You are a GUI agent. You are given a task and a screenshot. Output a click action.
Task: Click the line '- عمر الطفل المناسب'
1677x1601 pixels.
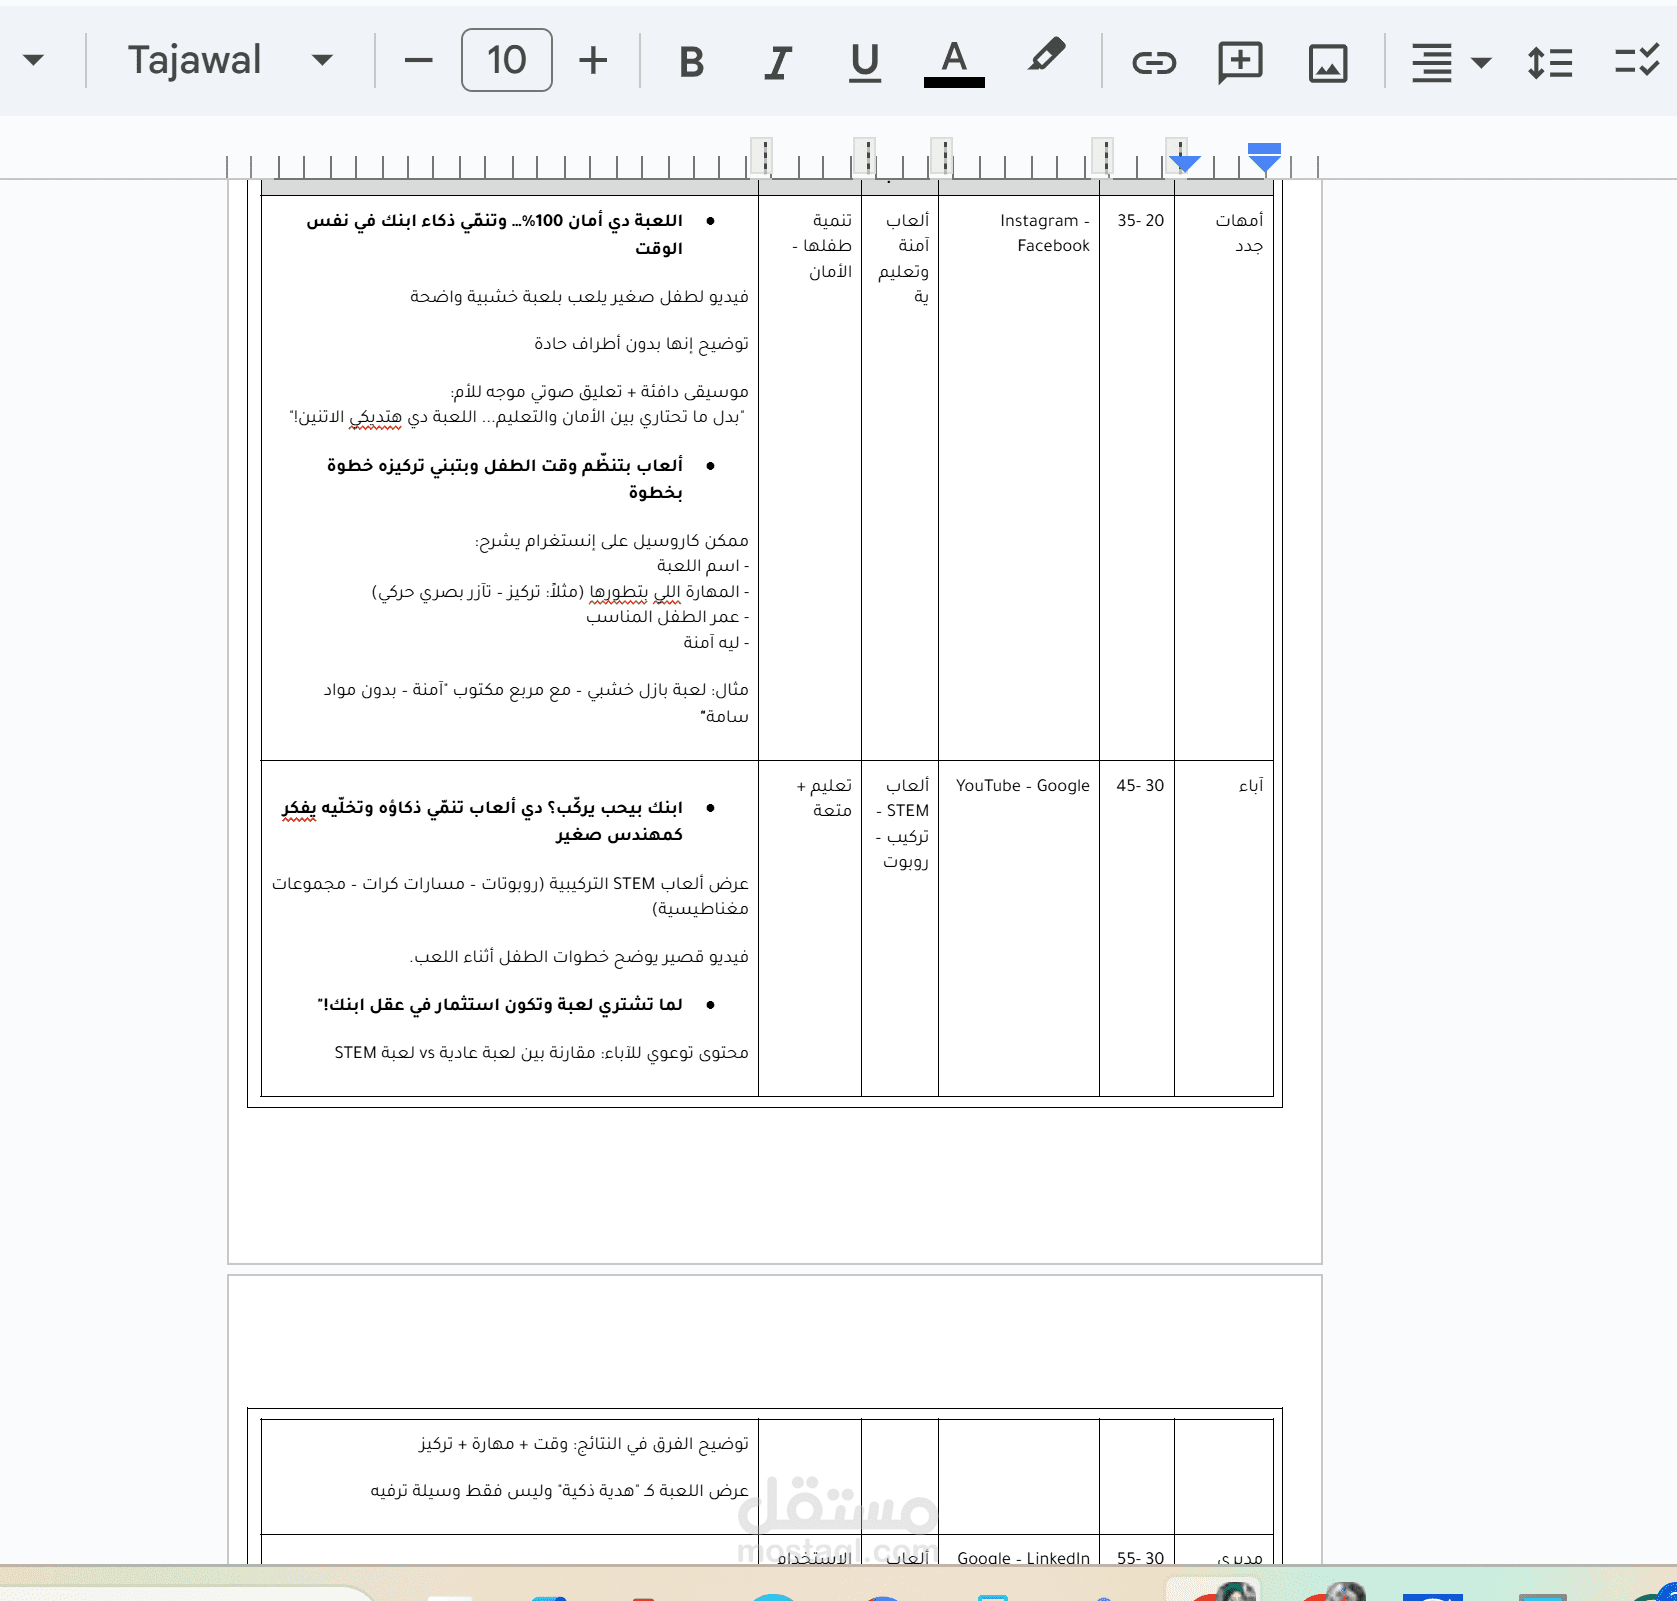tap(667, 617)
